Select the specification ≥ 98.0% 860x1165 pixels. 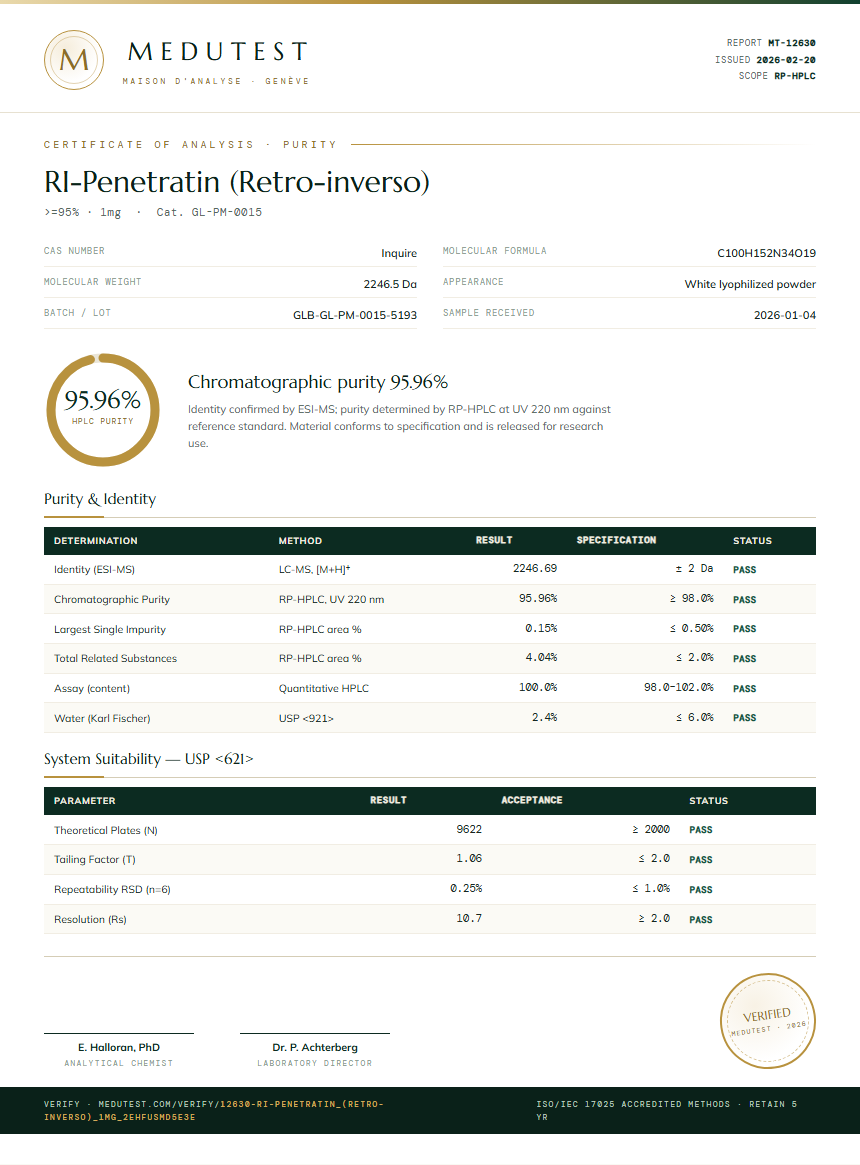tap(691, 598)
